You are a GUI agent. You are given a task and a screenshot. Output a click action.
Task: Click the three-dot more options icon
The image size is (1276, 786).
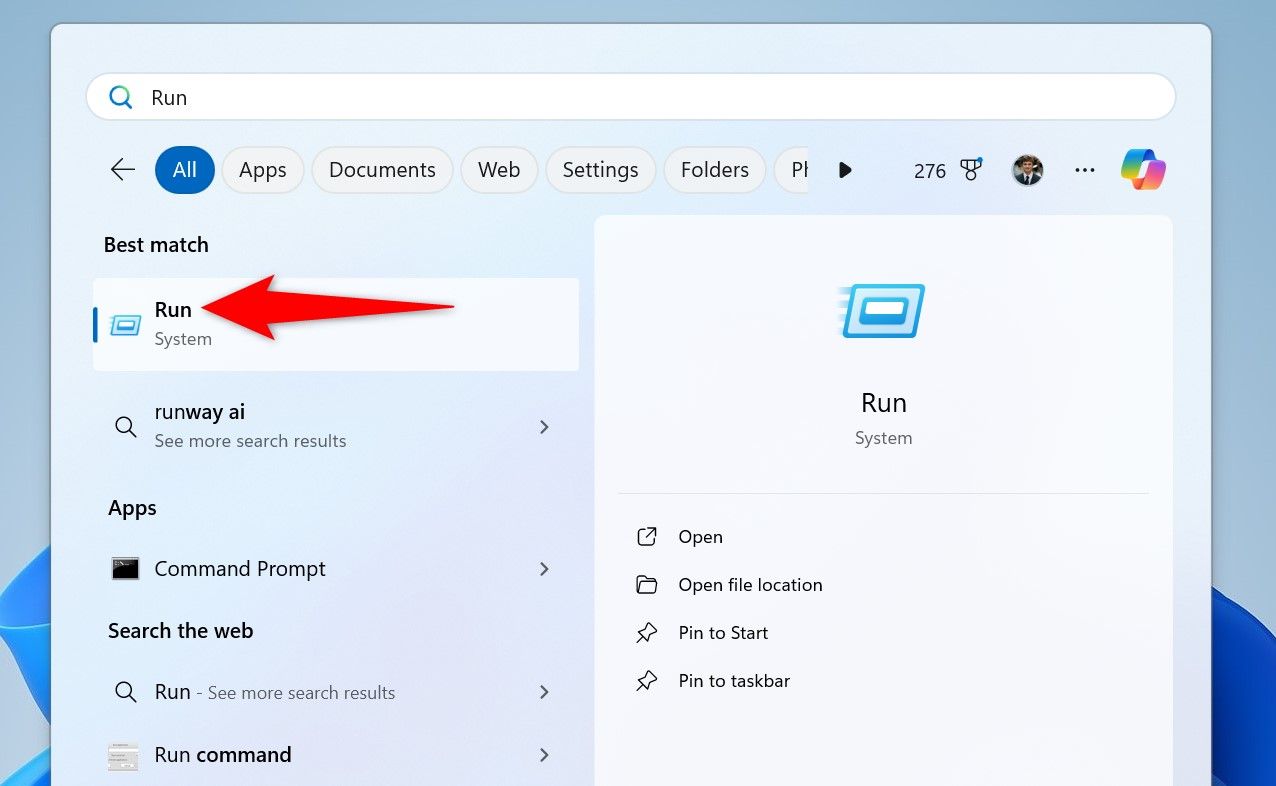click(x=1085, y=170)
